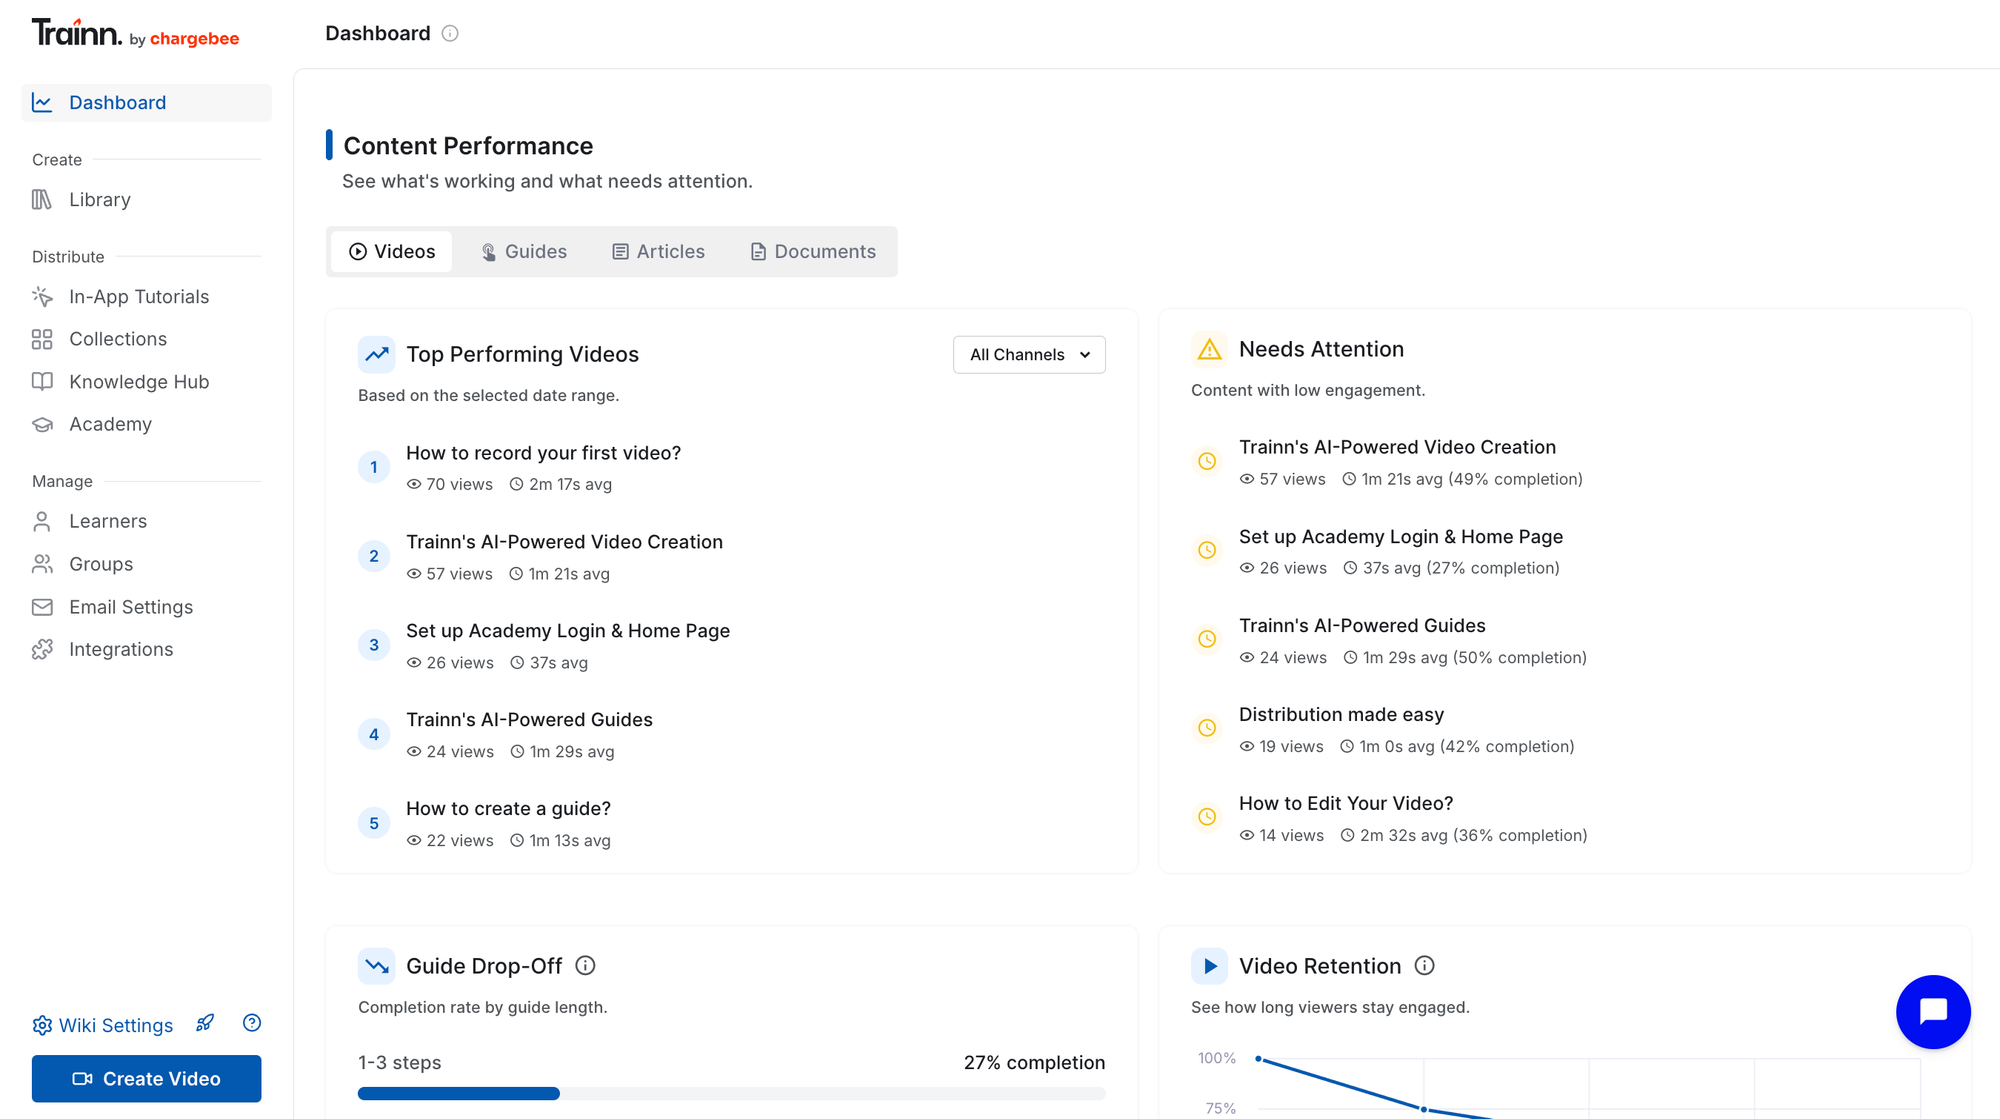Go to Collections page
The height and width of the screenshot is (1119, 2000).
click(x=146, y=339)
